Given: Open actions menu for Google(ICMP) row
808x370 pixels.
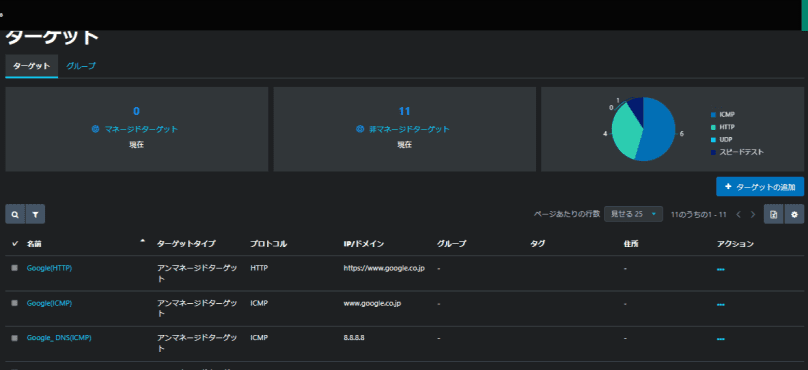Looking at the screenshot, I should point(720,305).
